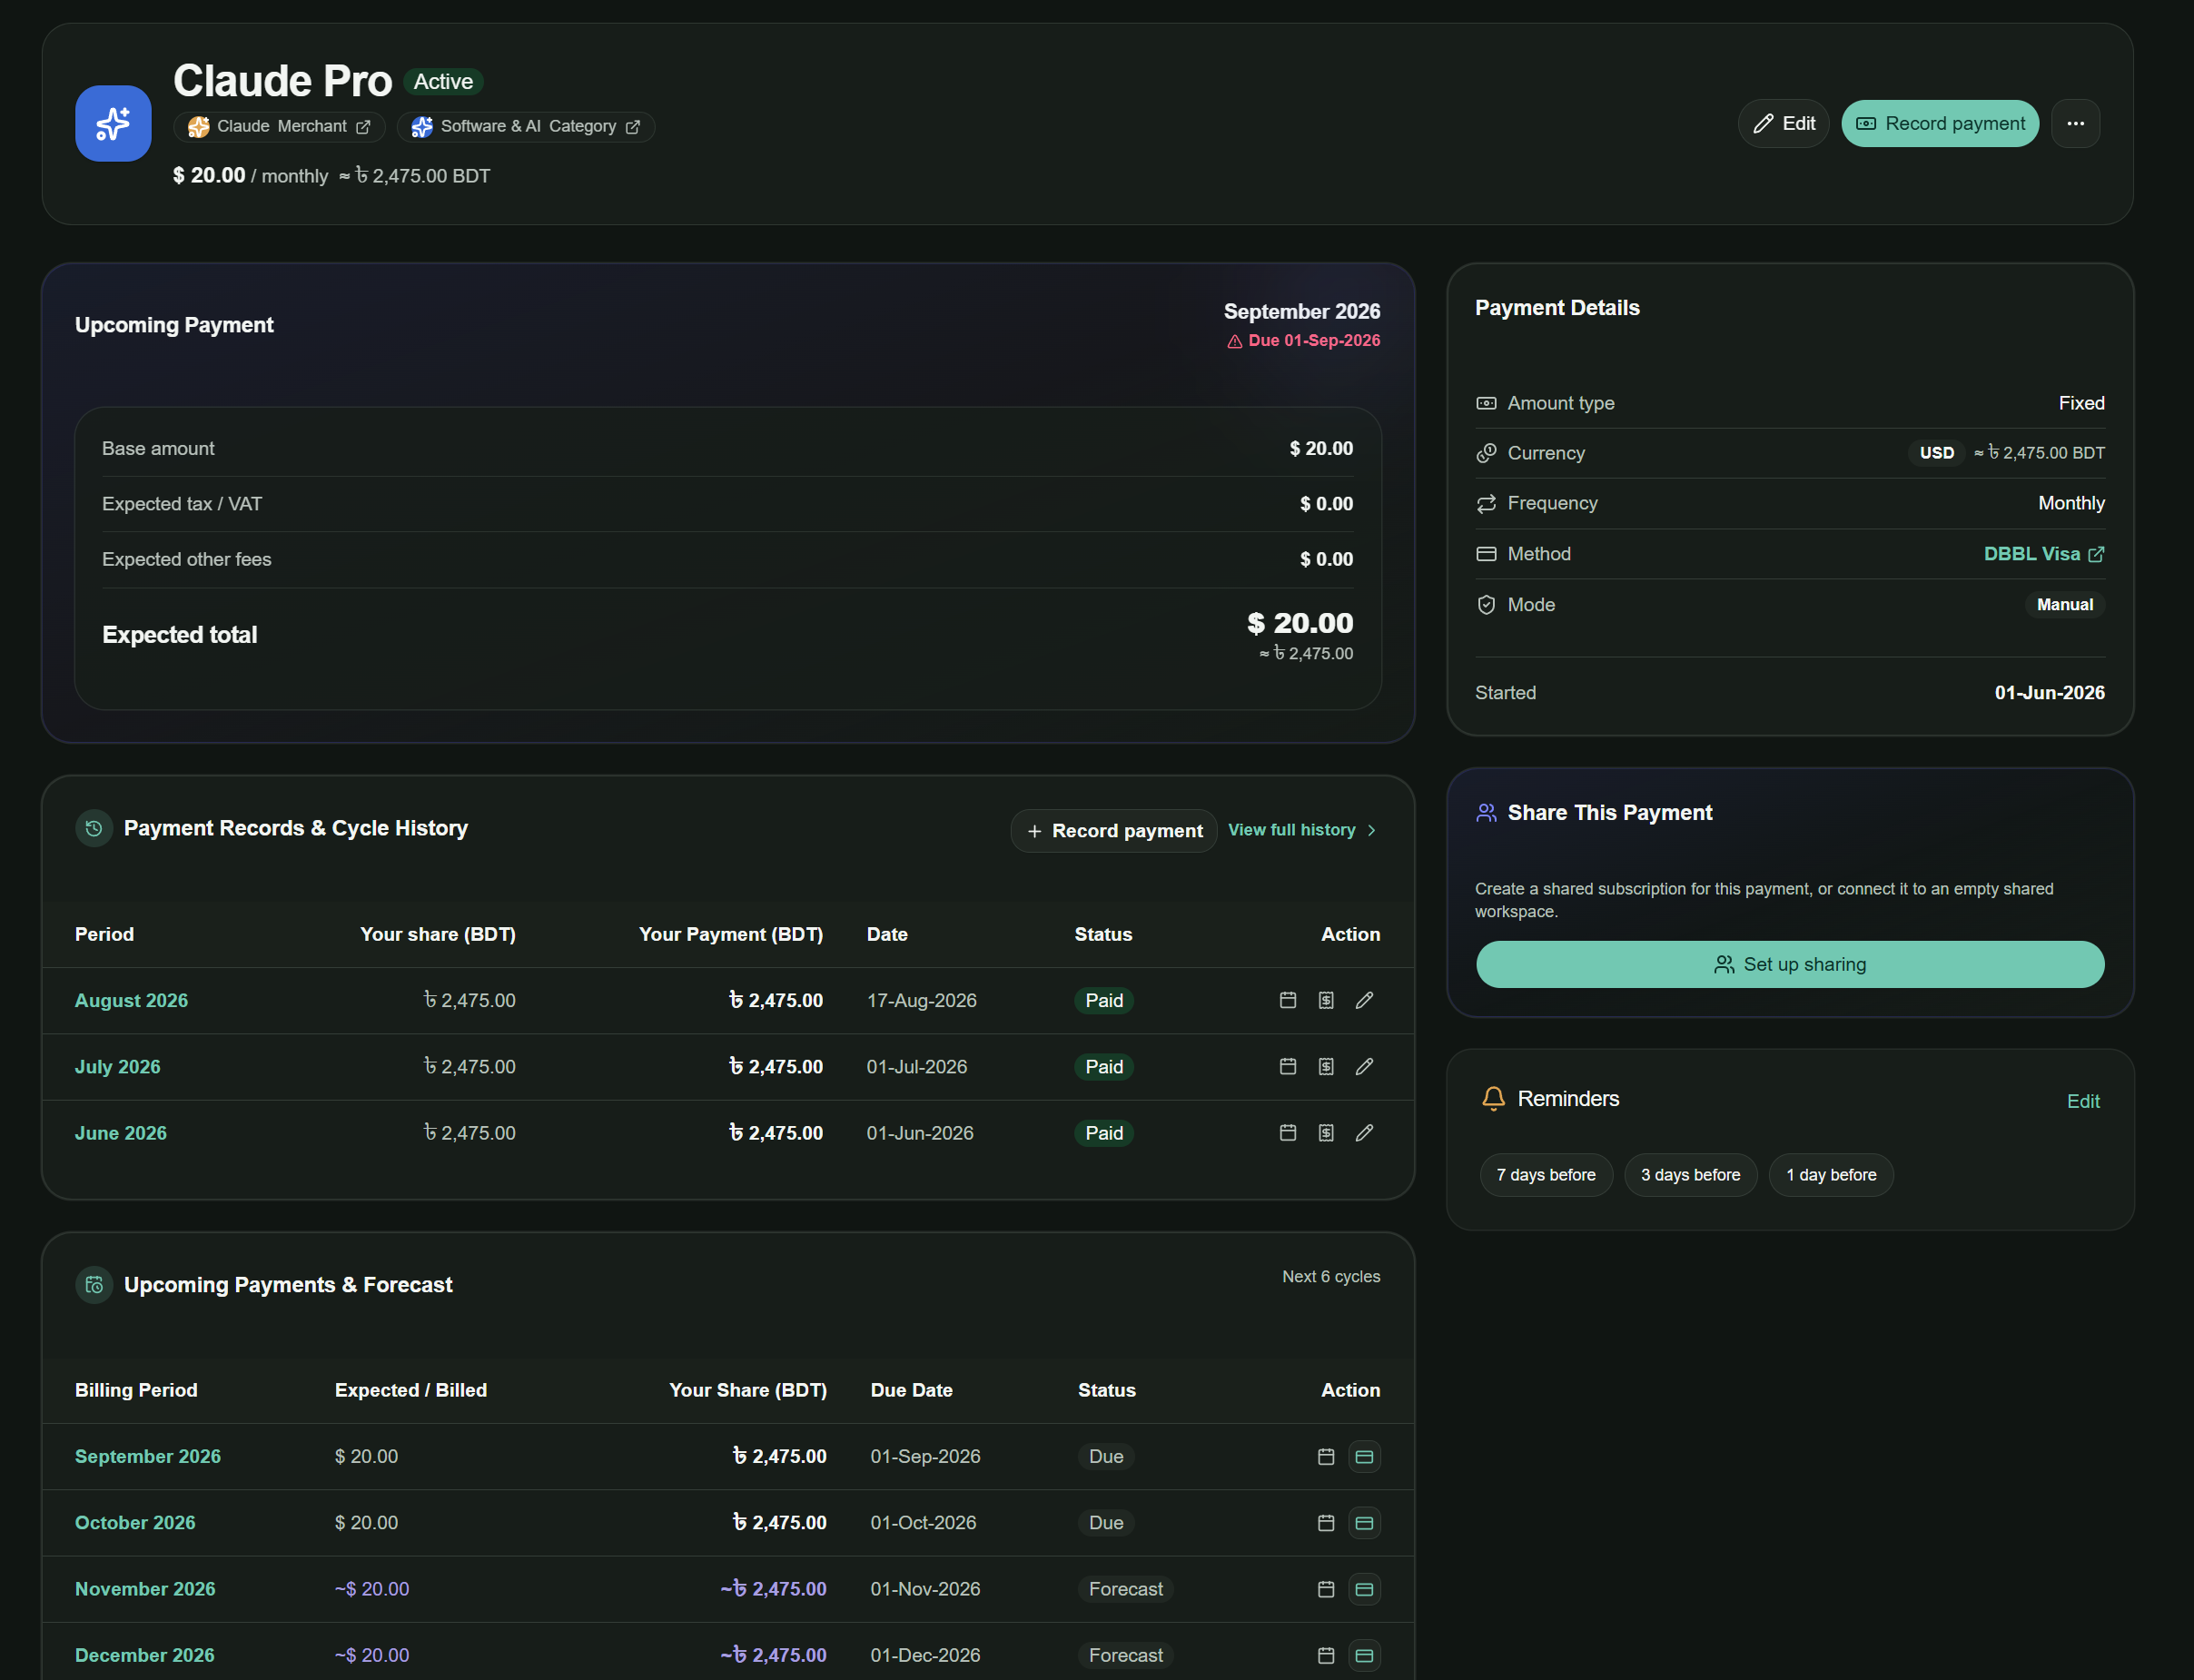Image resolution: width=2194 pixels, height=1680 pixels.
Task: Click Edit link in Reminders card
Action: tap(2083, 1101)
